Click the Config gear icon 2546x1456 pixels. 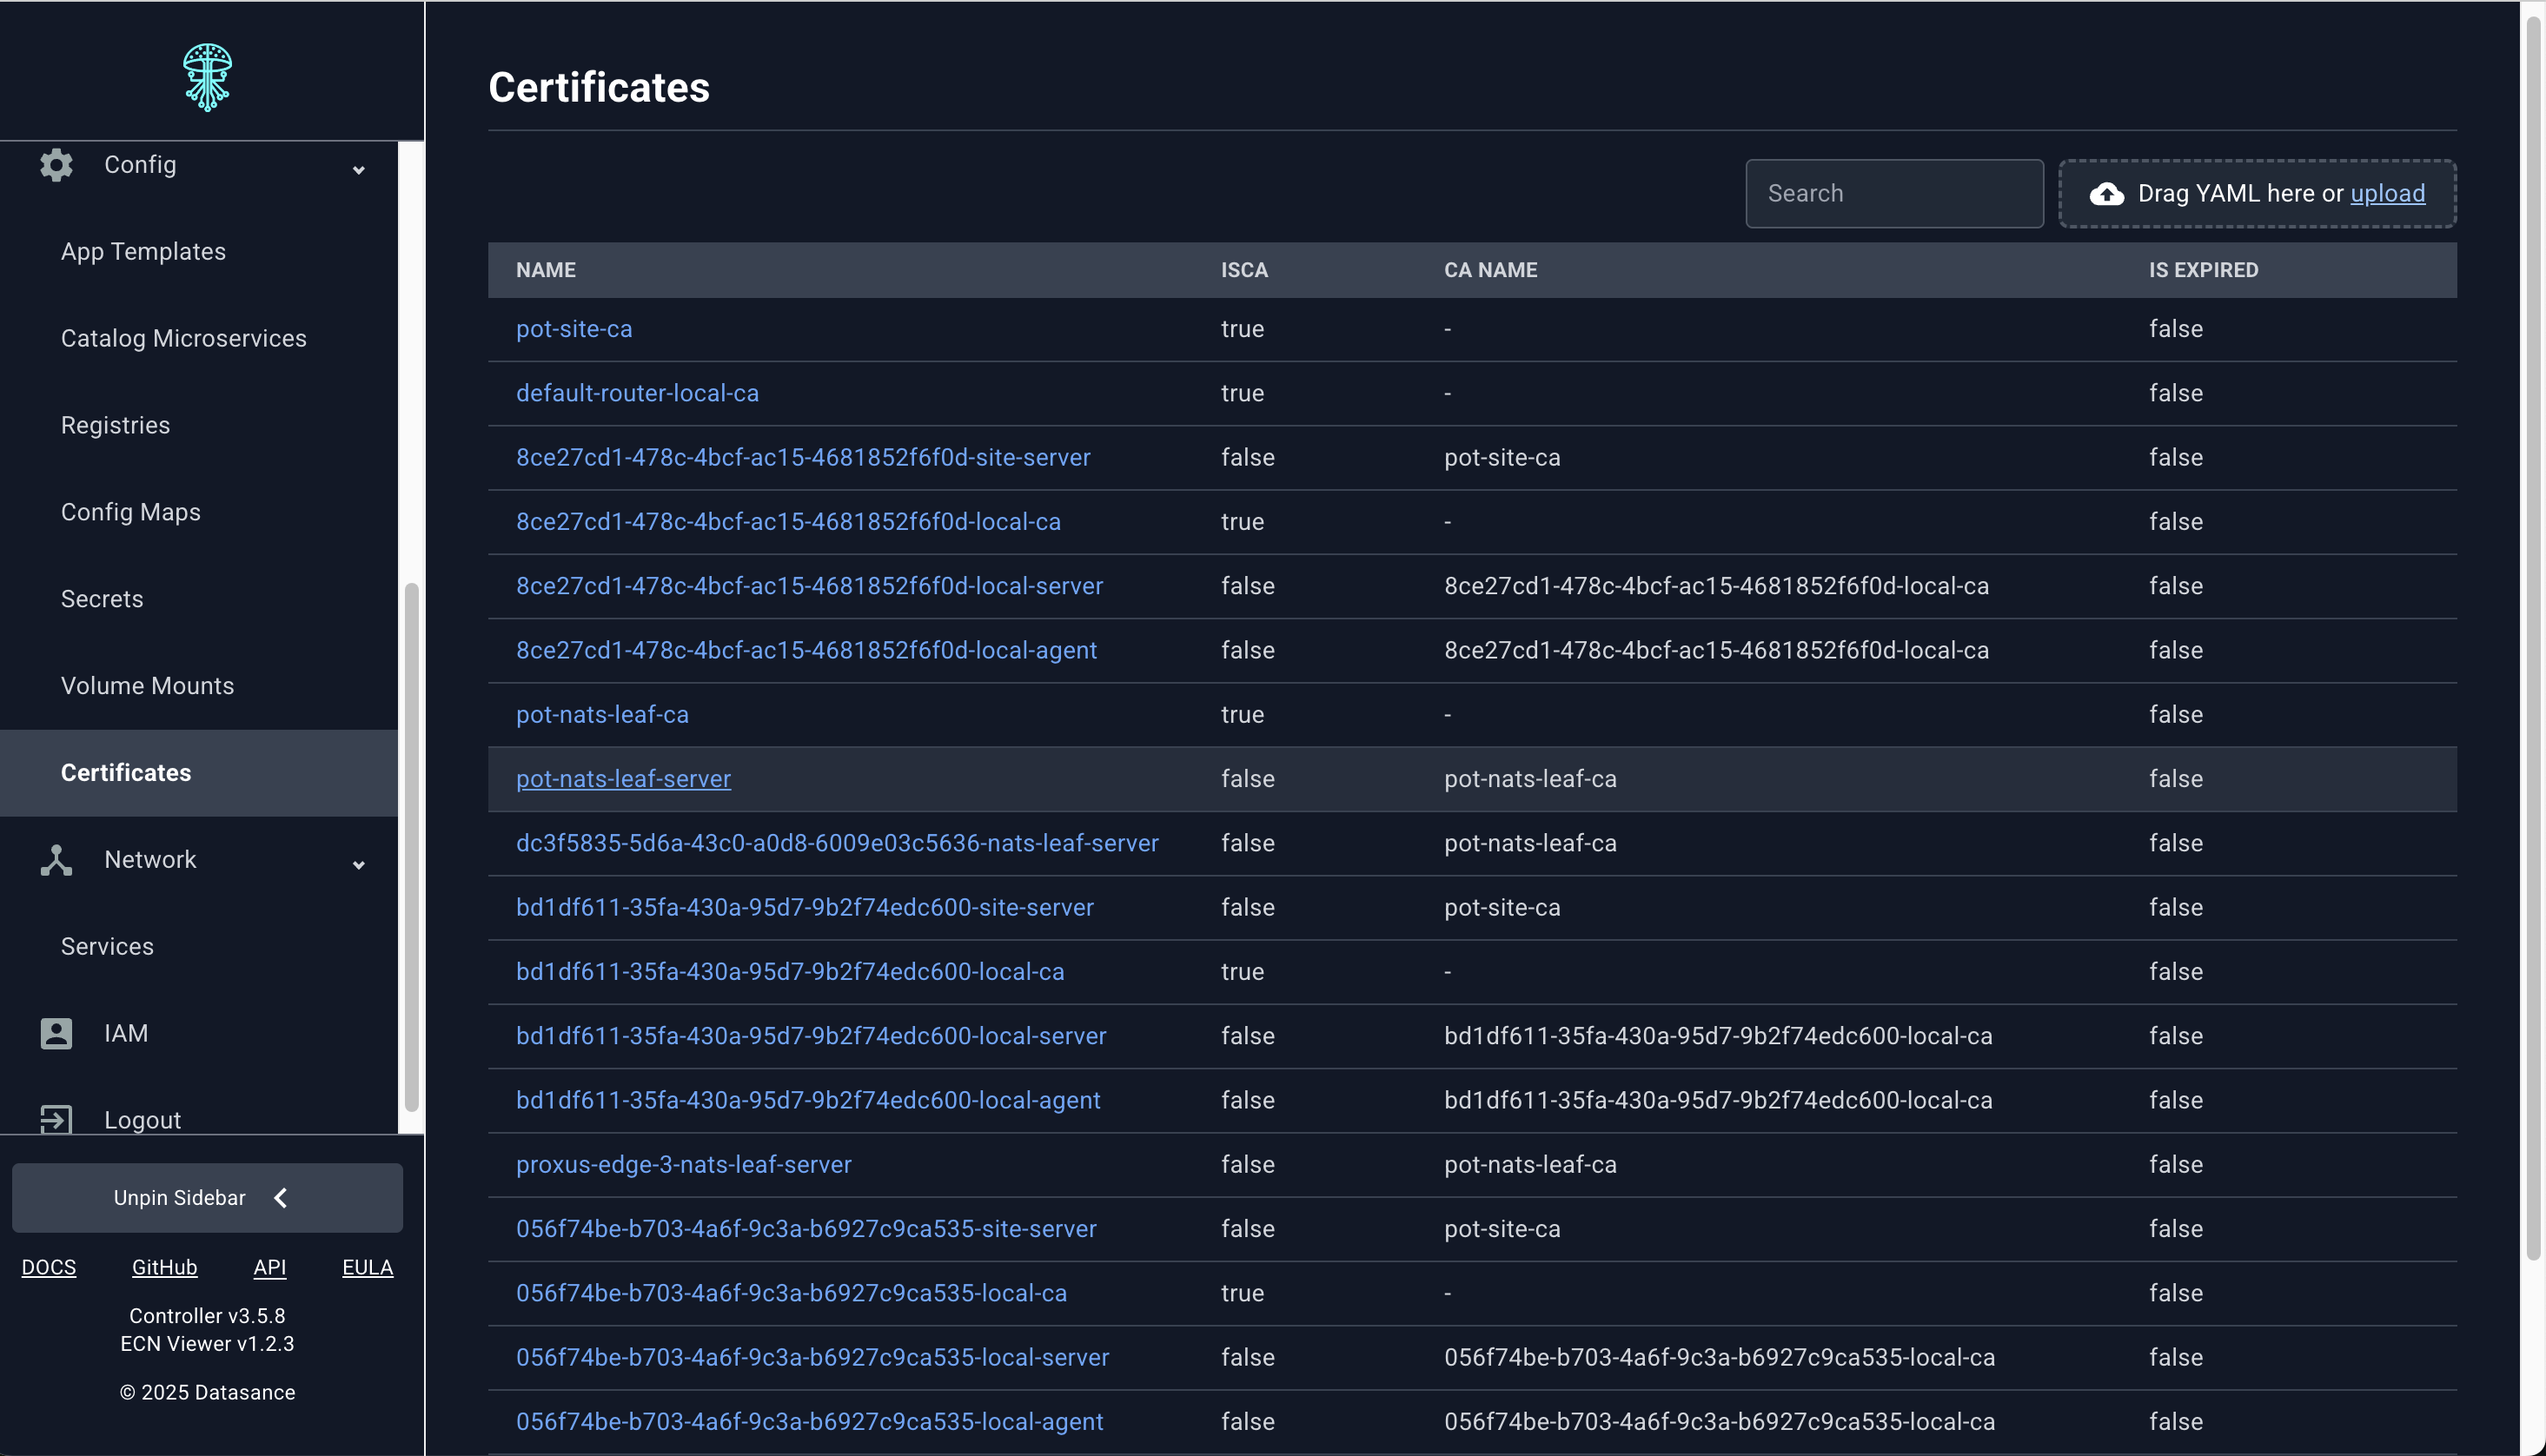(56, 165)
